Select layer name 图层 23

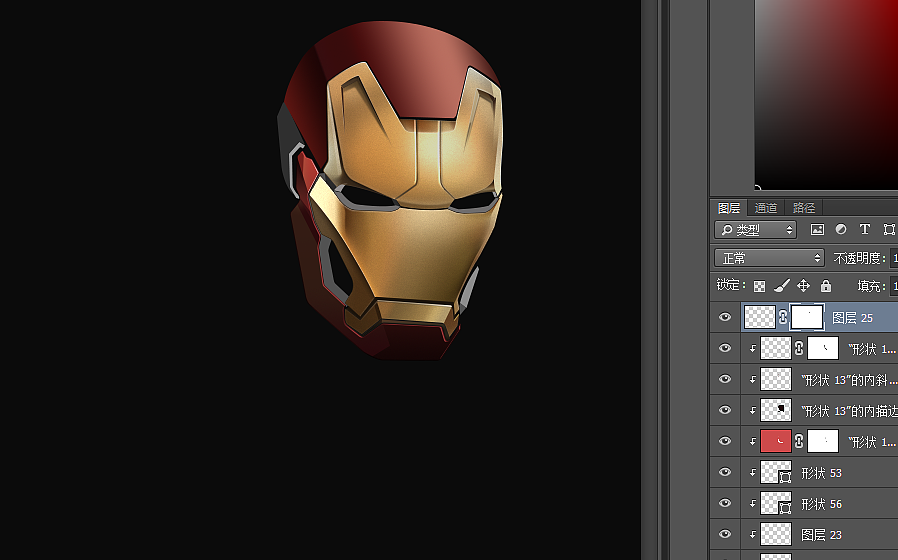(821, 535)
